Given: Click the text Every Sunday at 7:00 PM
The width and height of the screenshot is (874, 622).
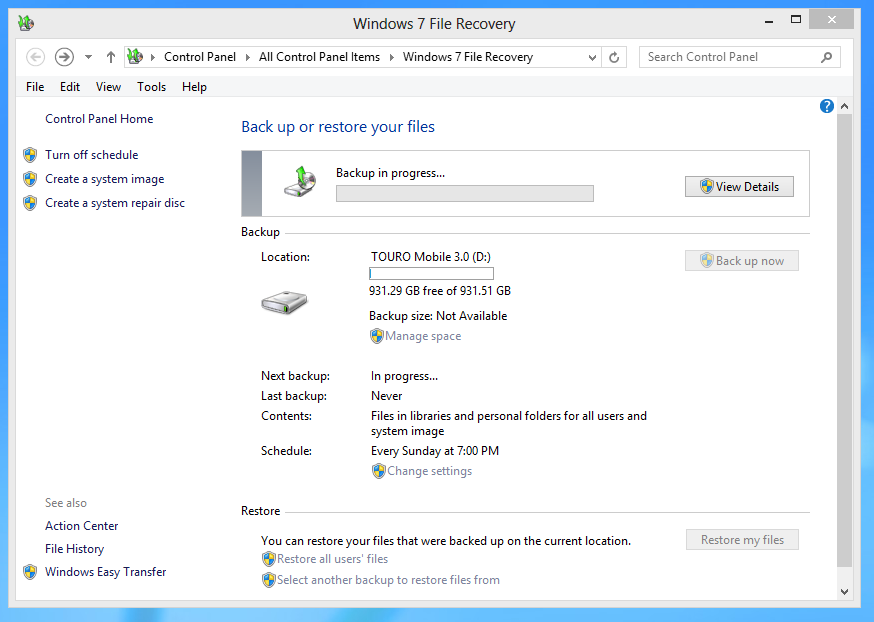Looking at the screenshot, I should click(x=435, y=451).
